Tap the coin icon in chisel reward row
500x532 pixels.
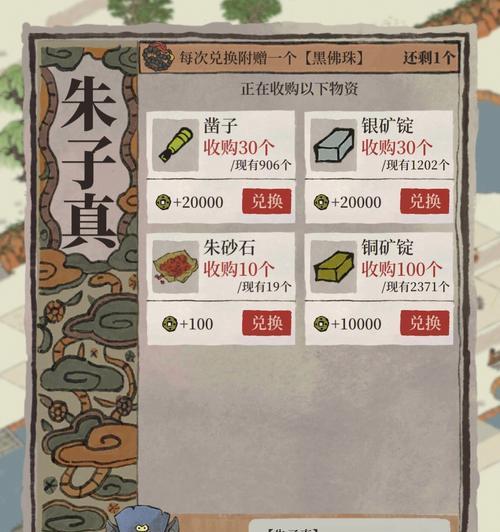(x=163, y=202)
